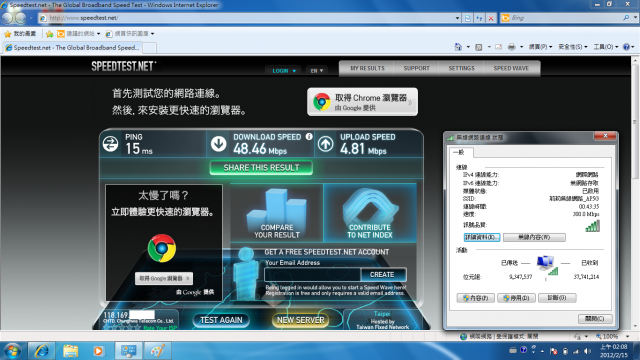The height and width of the screenshot is (360, 640).
Task: Click the Chrome logo in the left ad
Action: 162,248
